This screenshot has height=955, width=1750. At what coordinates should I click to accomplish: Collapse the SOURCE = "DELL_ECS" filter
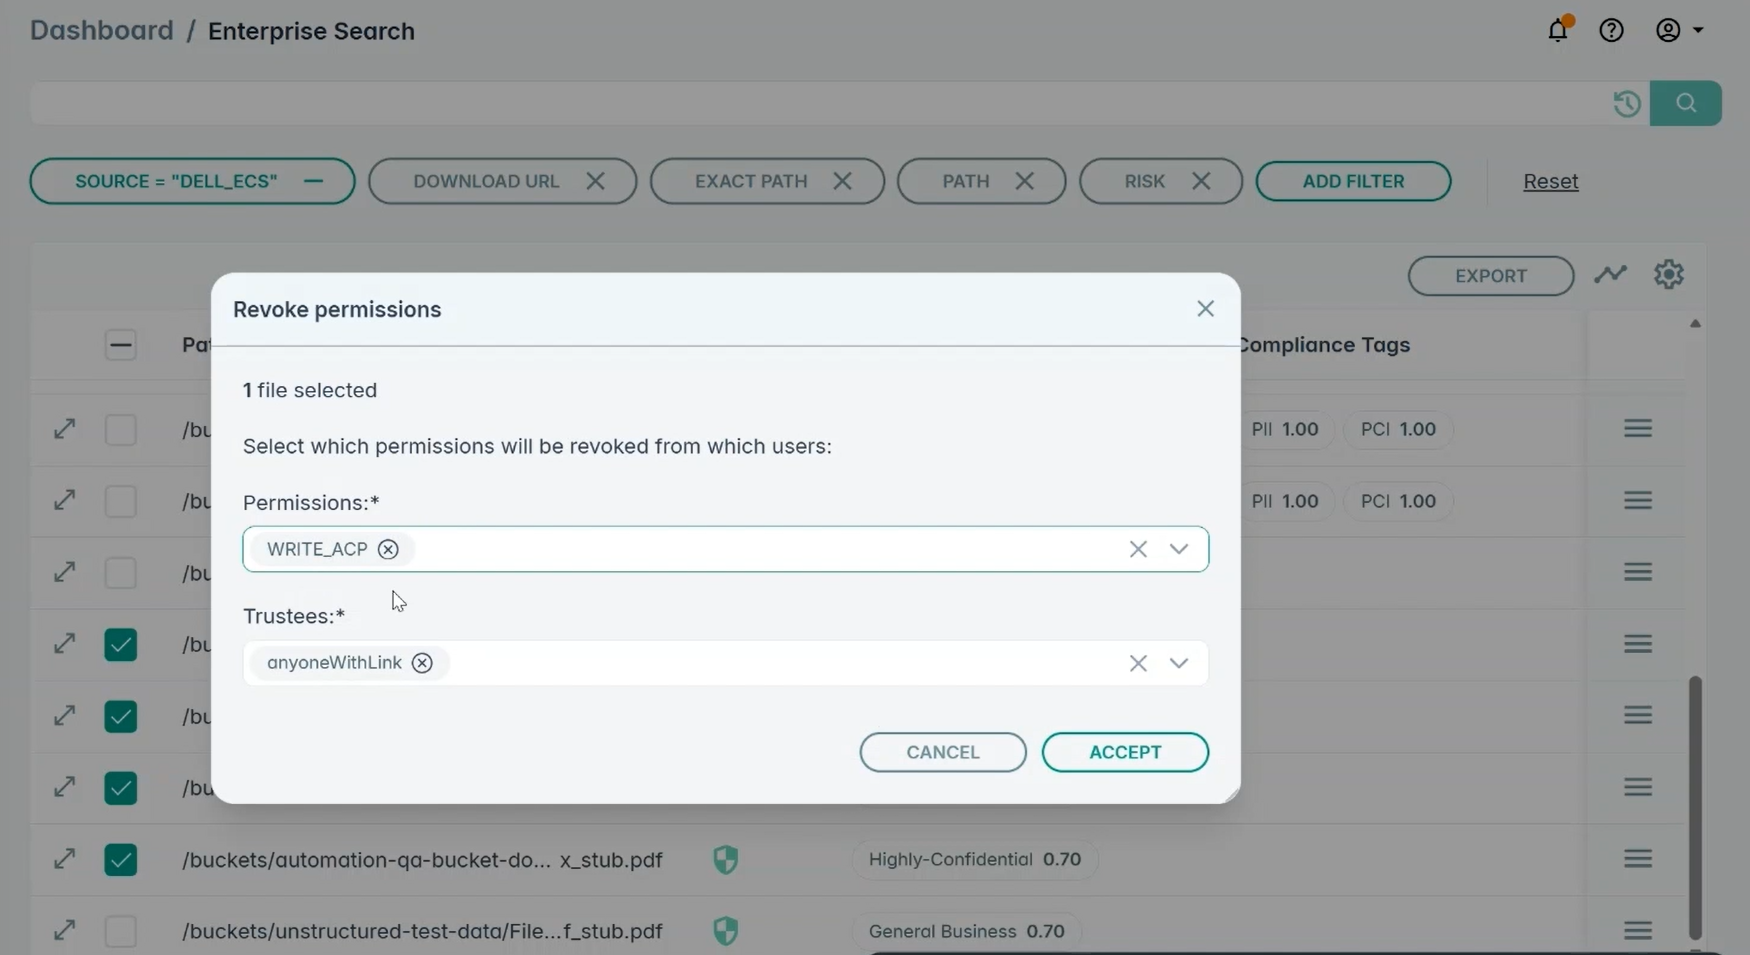313,181
